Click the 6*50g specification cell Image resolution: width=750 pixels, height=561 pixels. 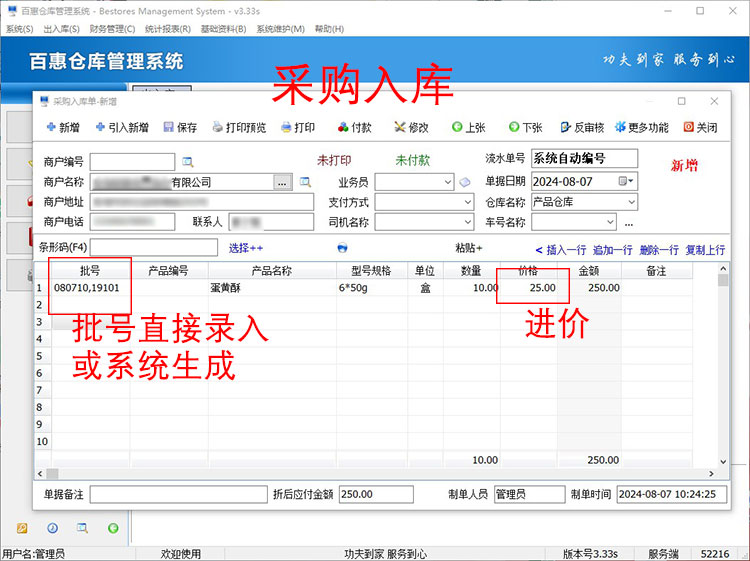(x=372, y=288)
